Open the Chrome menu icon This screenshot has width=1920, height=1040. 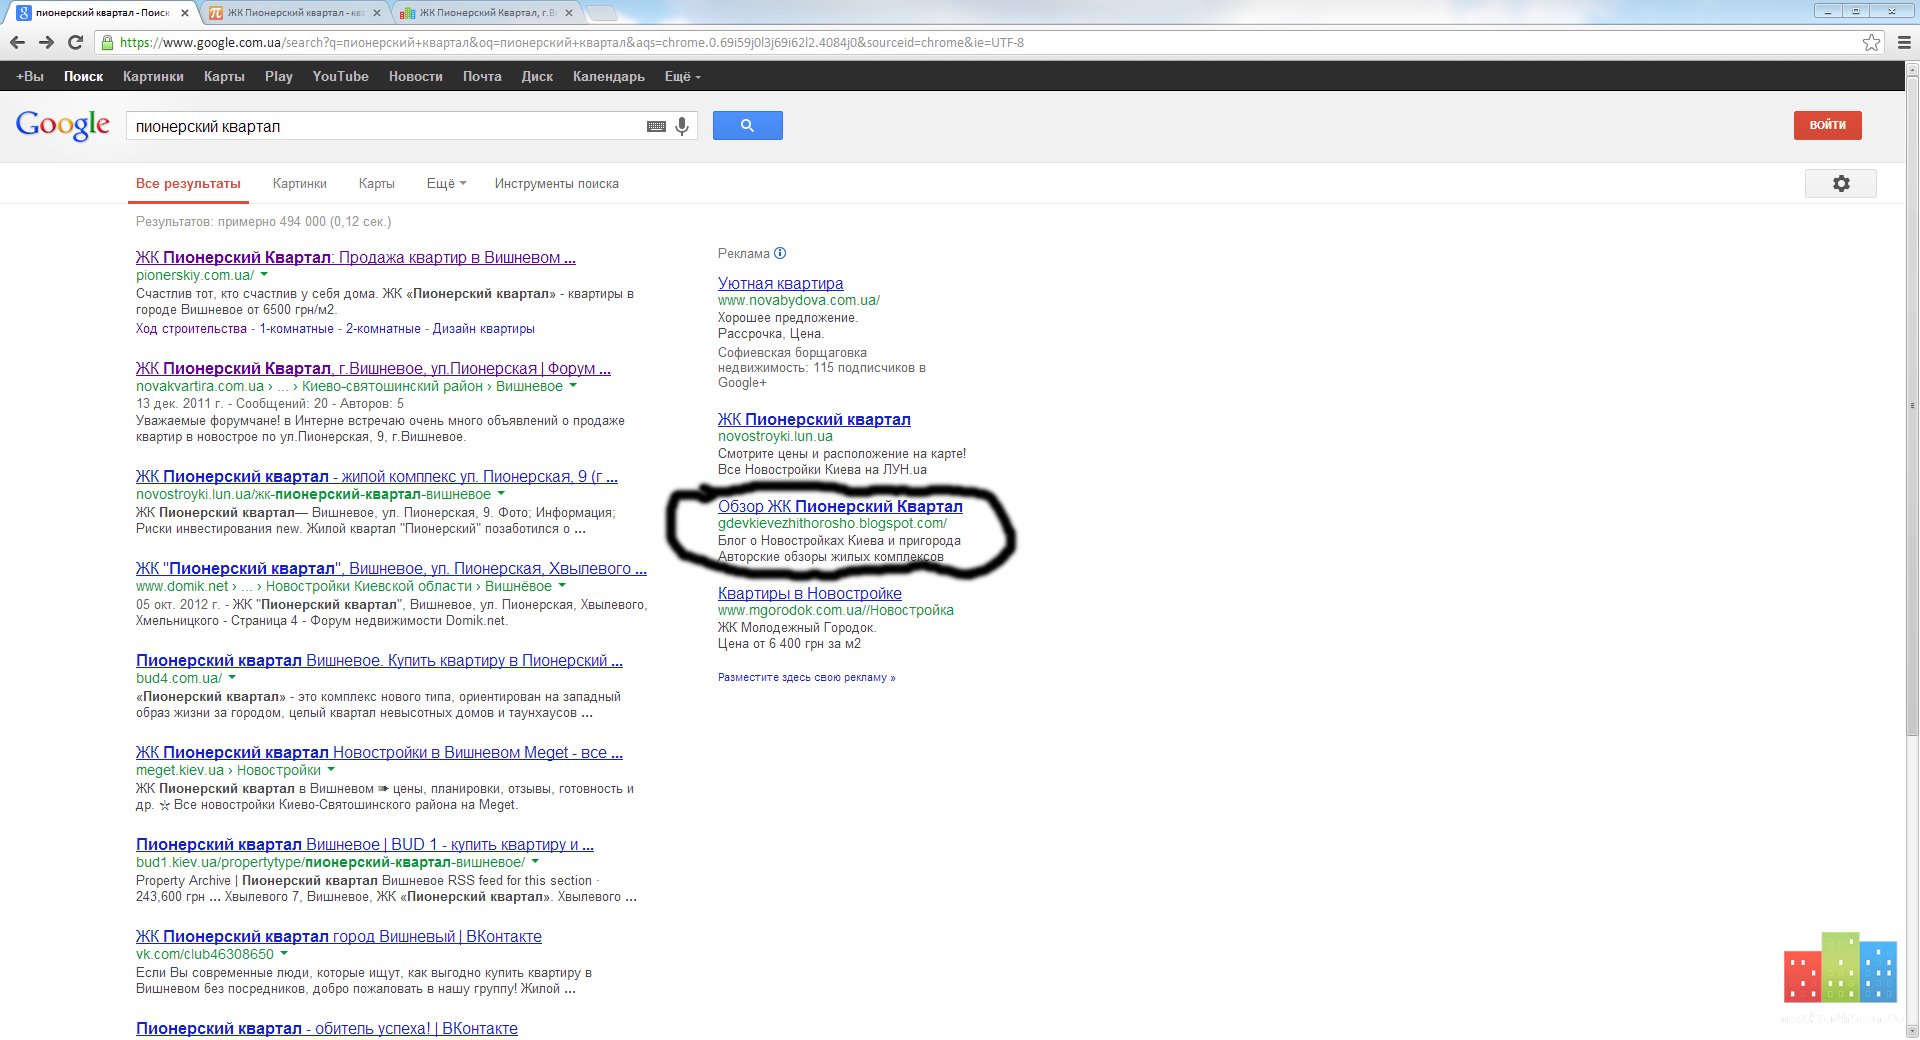1904,42
